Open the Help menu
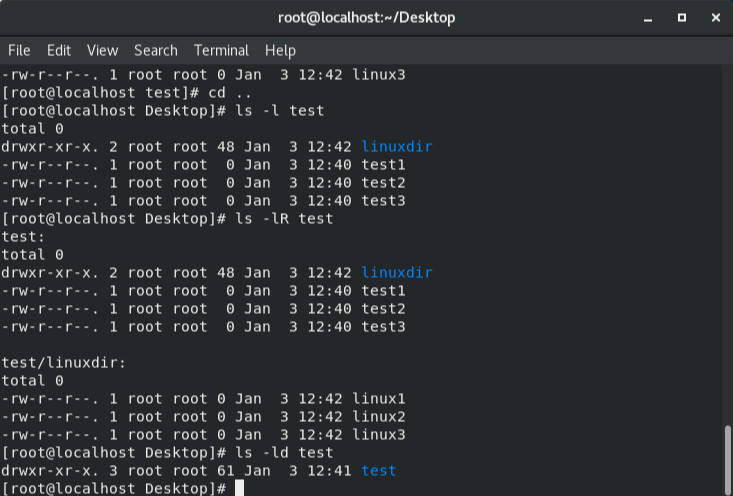Screen dimensions: 733x496 [x=280, y=50]
